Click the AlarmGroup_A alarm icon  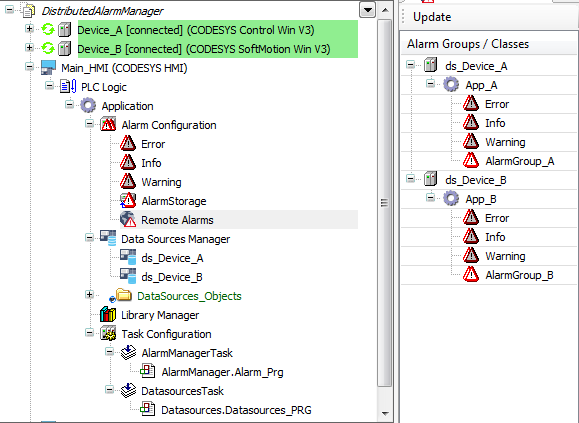471,161
